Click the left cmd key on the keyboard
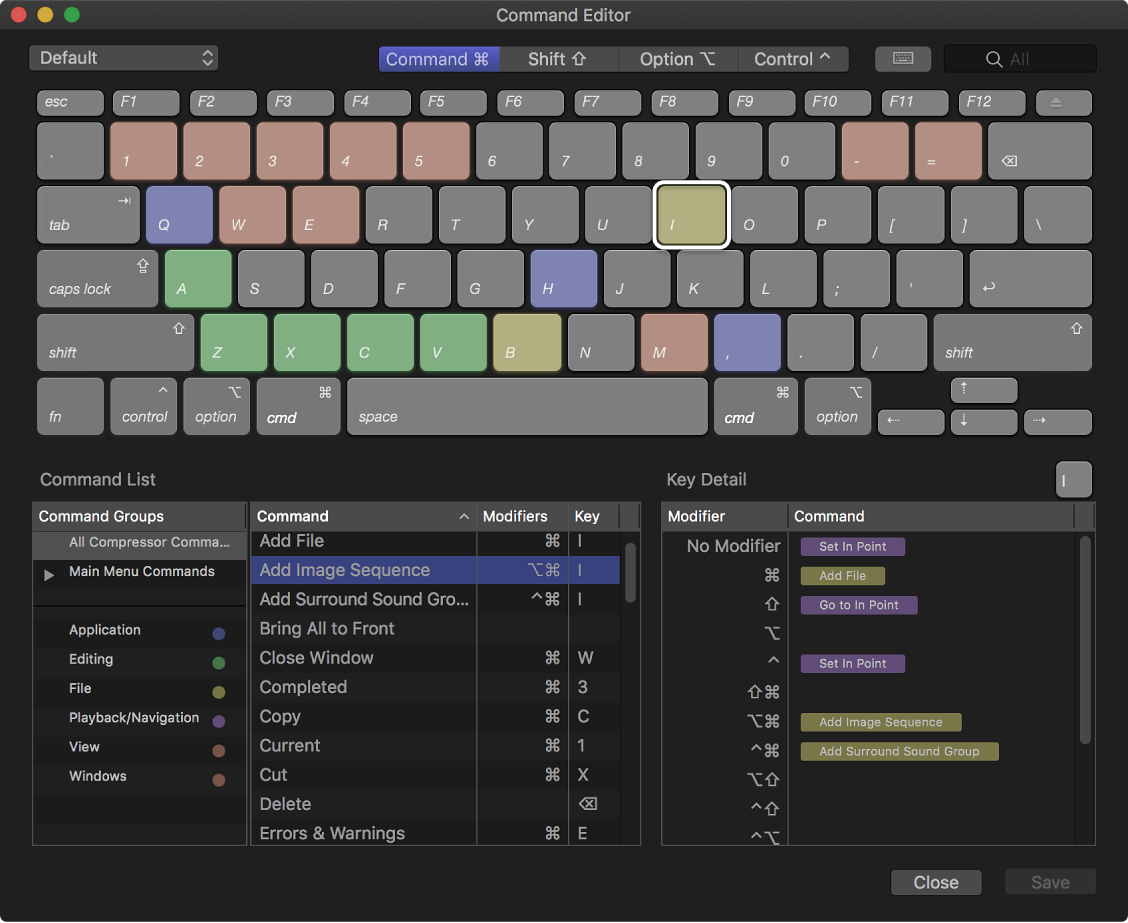Image resolution: width=1128 pixels, height=923 pixels. click(x=298, y=406)
